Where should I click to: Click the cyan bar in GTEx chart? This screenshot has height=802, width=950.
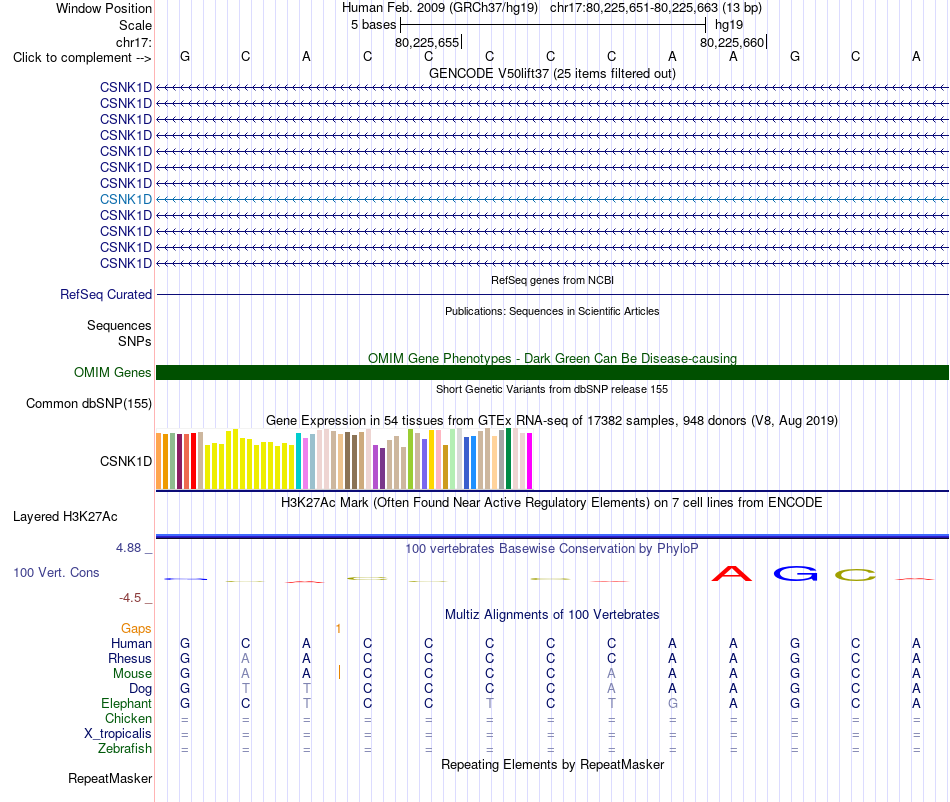298,461
